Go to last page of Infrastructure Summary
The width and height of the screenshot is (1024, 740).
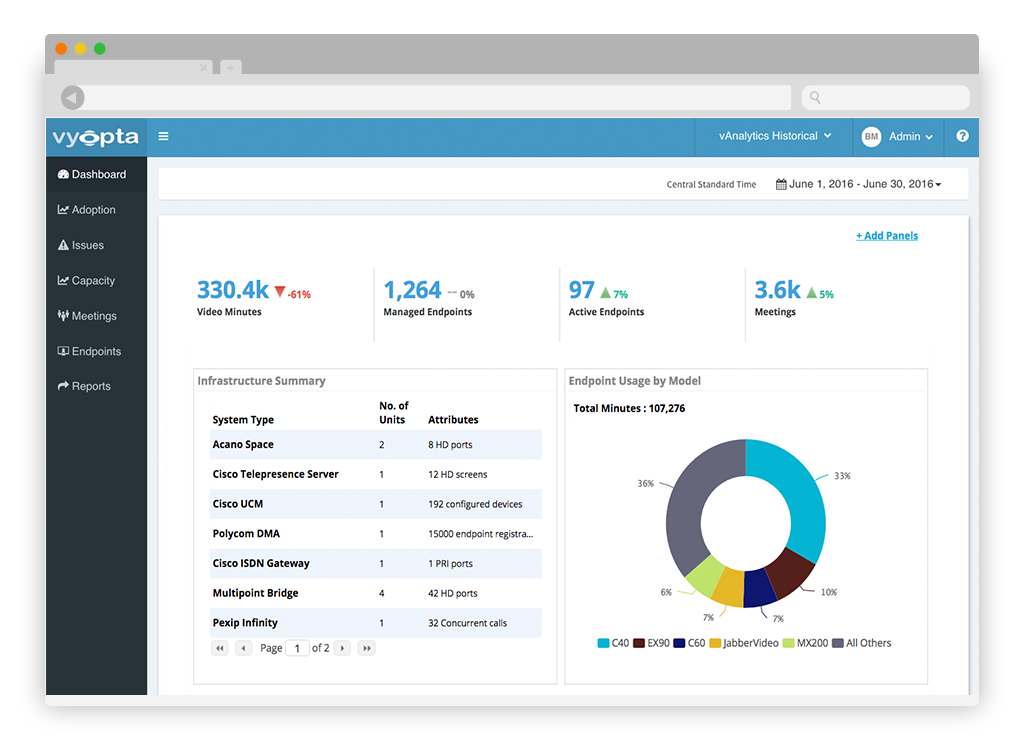coord(366,648)
